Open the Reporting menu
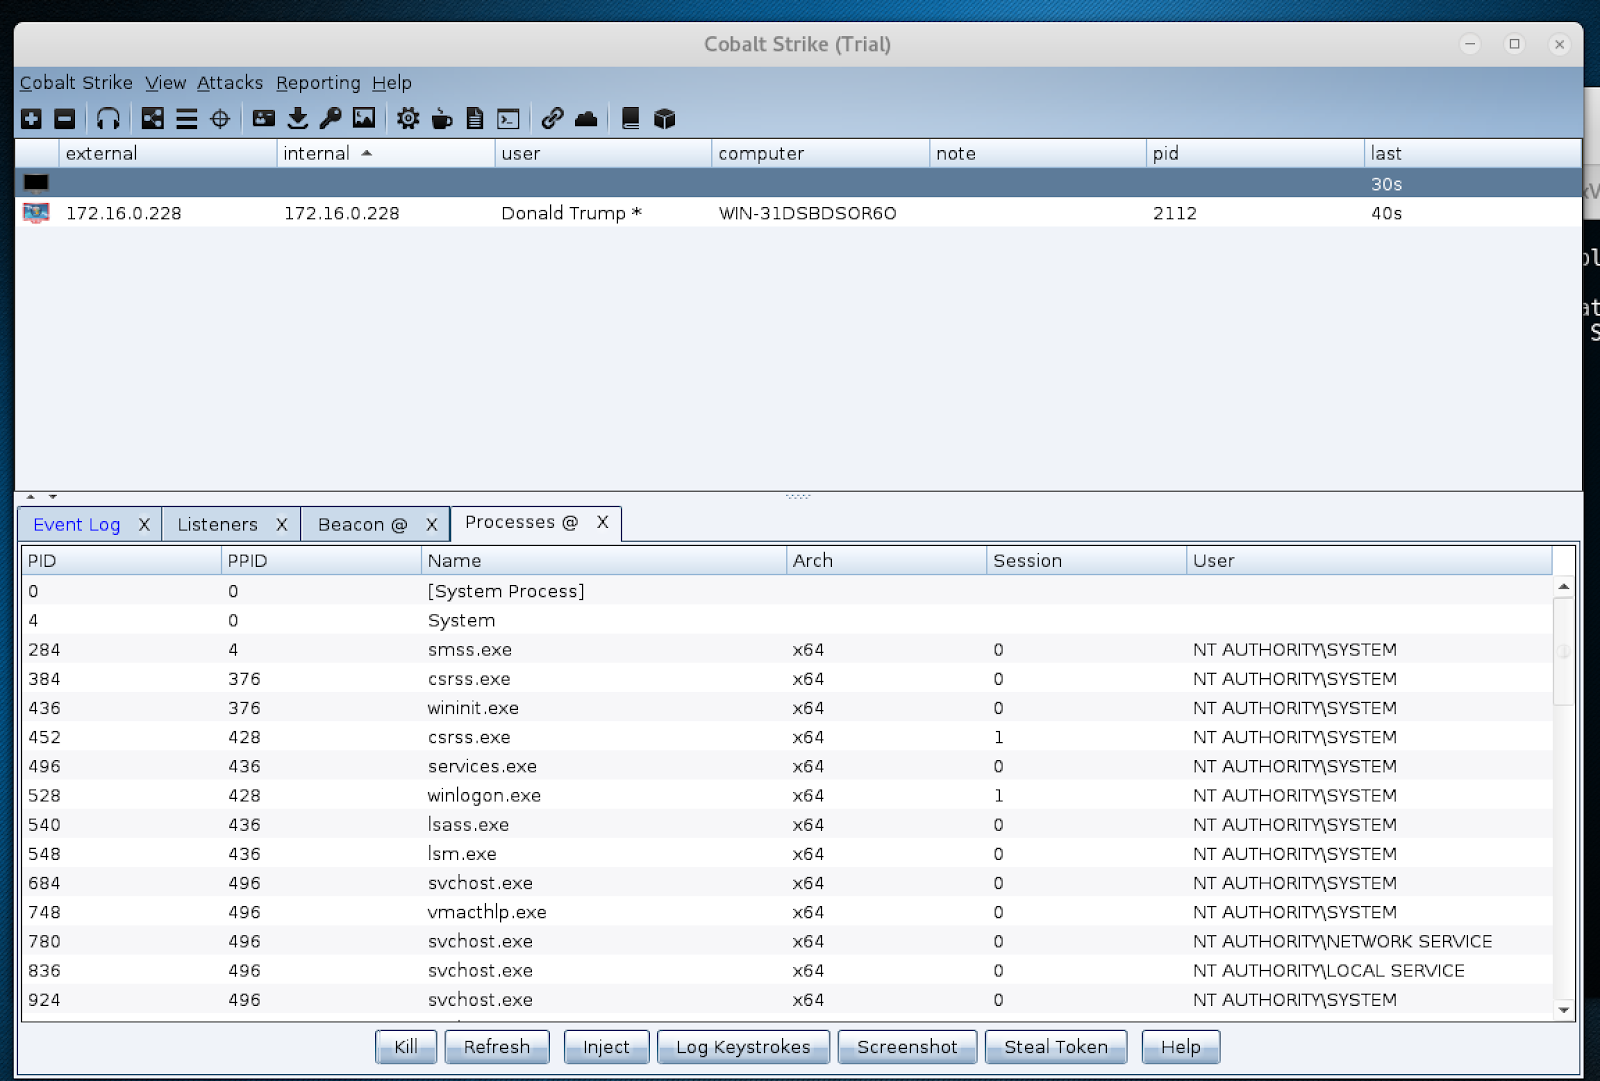1600x1081 pixels. (x=318, y=83)
